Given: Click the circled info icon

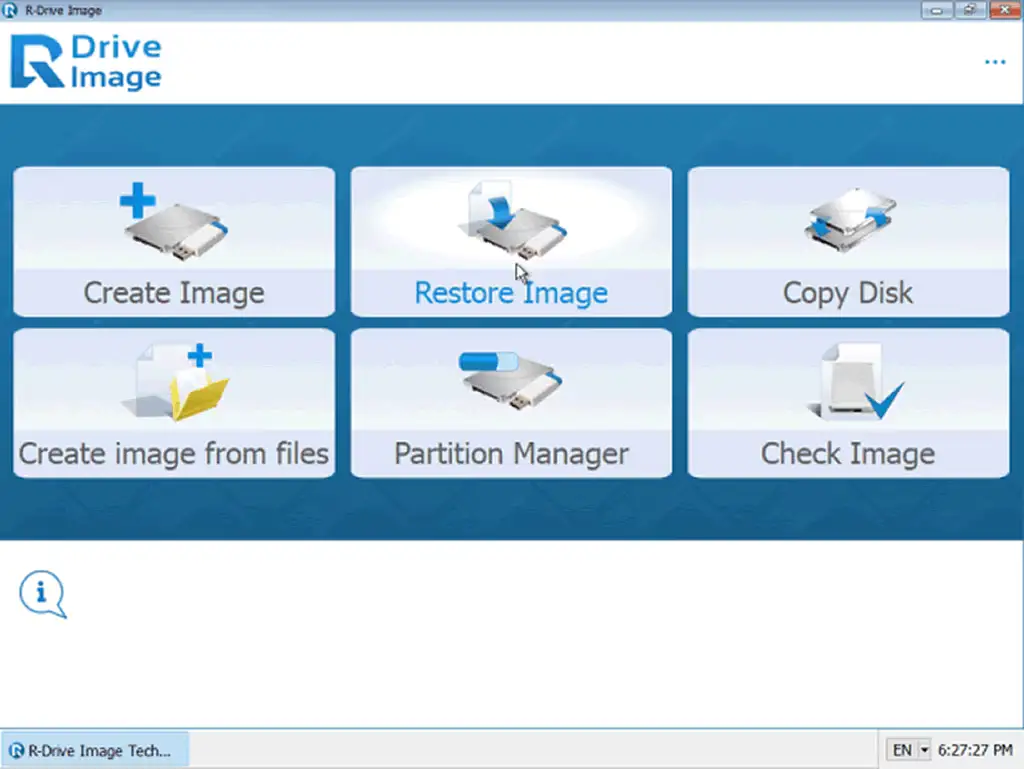Looking at the screenshot, I should [x=42, y=593].
